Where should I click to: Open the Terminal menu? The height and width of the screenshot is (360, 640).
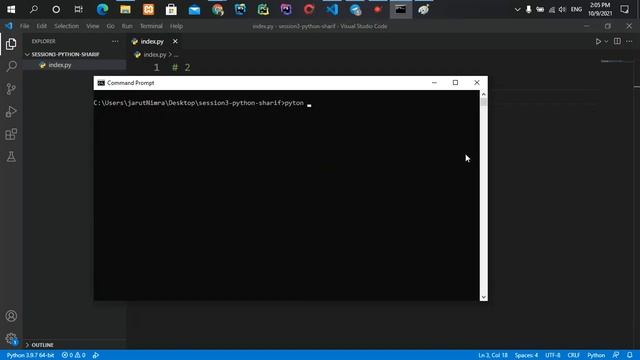pyautogui.click(x=151, y=26)
